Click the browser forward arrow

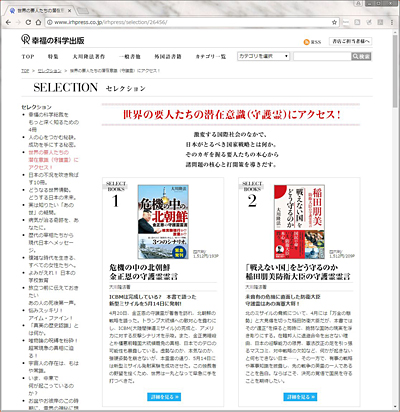(18, 22)
